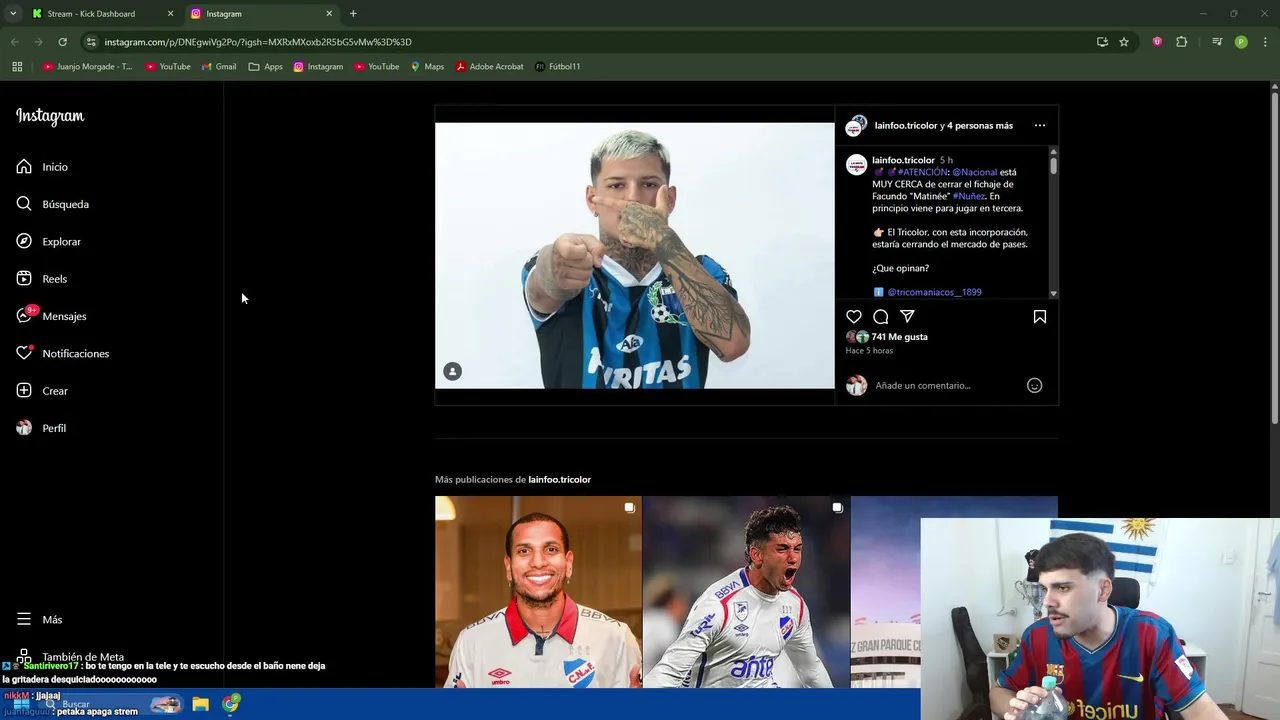1280x720 pixels.
Task: Open the Más menu in sidebar
Action: pyautogui.click(x=39, y=620)
